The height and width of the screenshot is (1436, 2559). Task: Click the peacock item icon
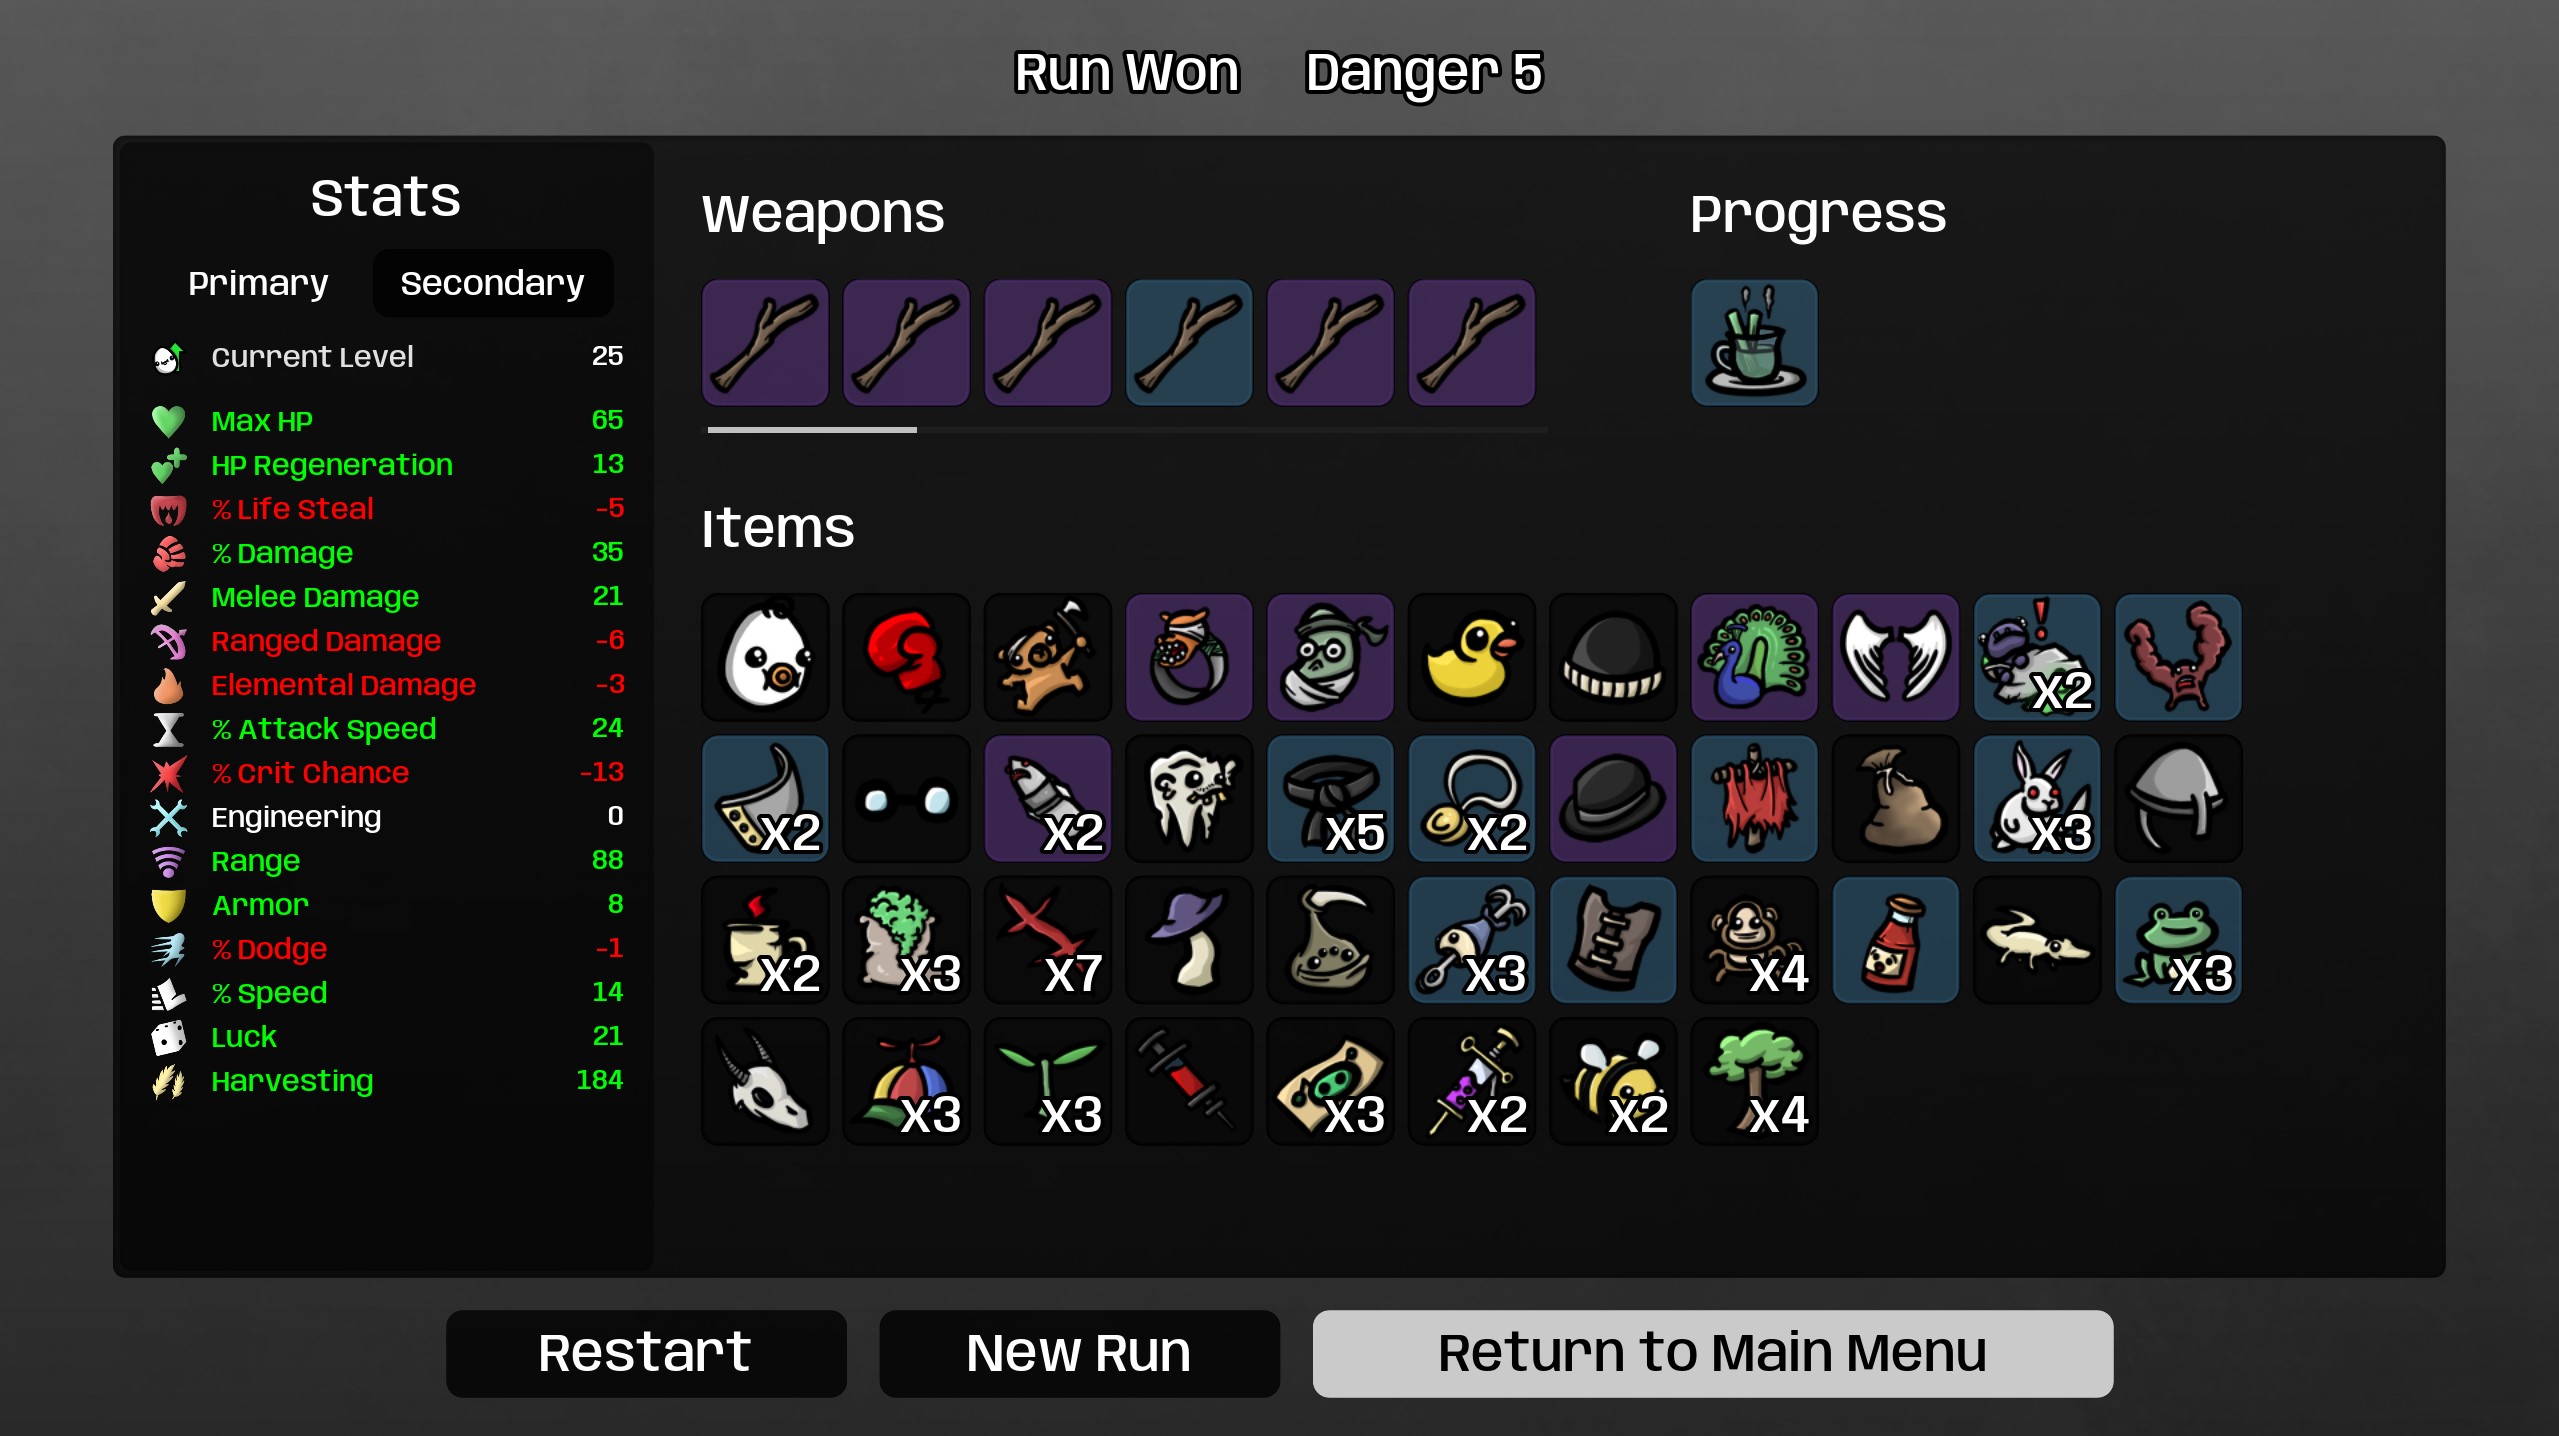pyautogui.click(x=1754, y=658)
